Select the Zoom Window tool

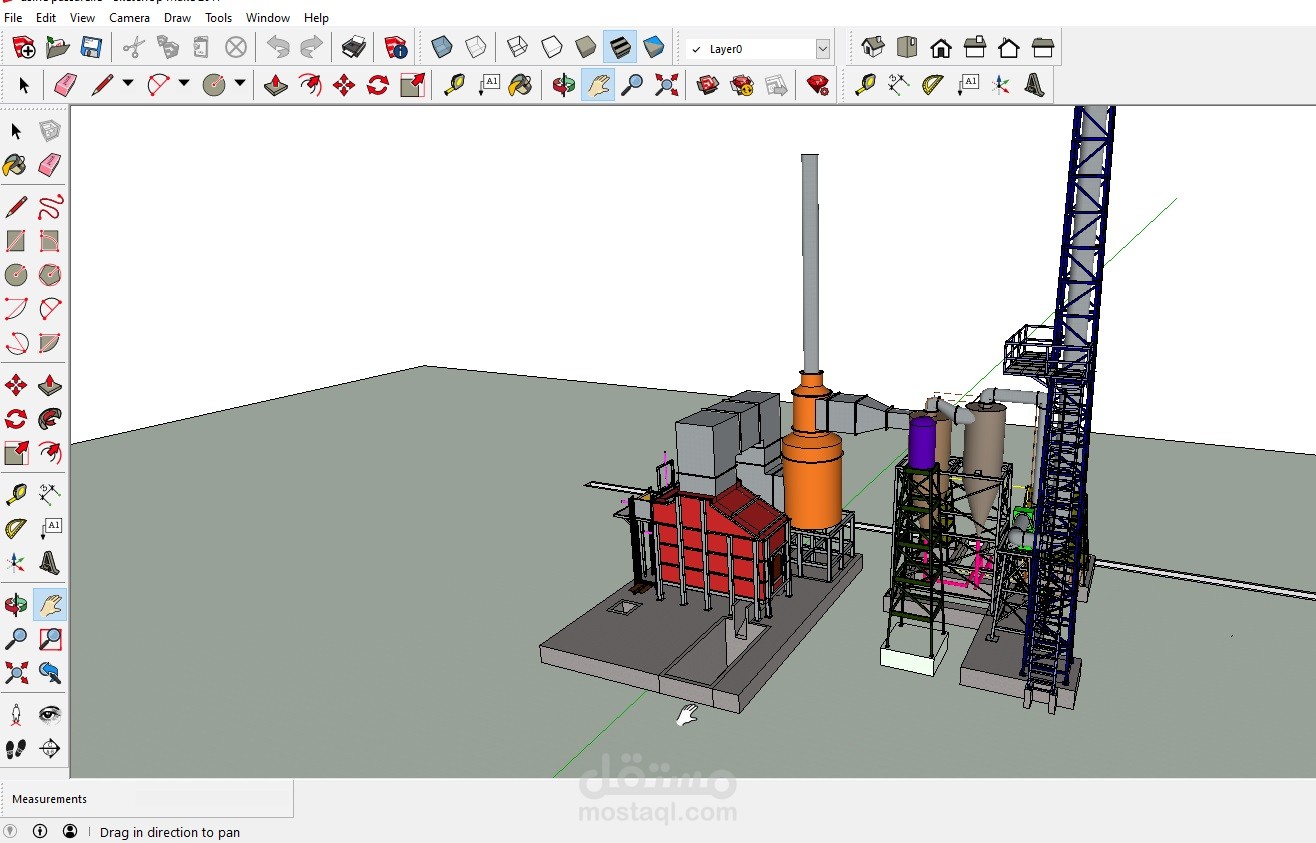pos(50,638)
